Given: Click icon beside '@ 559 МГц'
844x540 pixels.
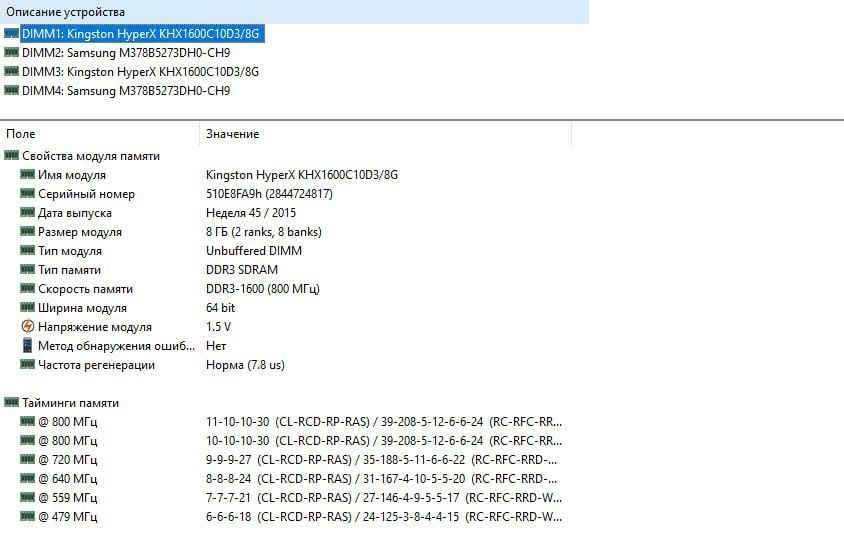Looking at the screenshot, I should coord(27,497).
